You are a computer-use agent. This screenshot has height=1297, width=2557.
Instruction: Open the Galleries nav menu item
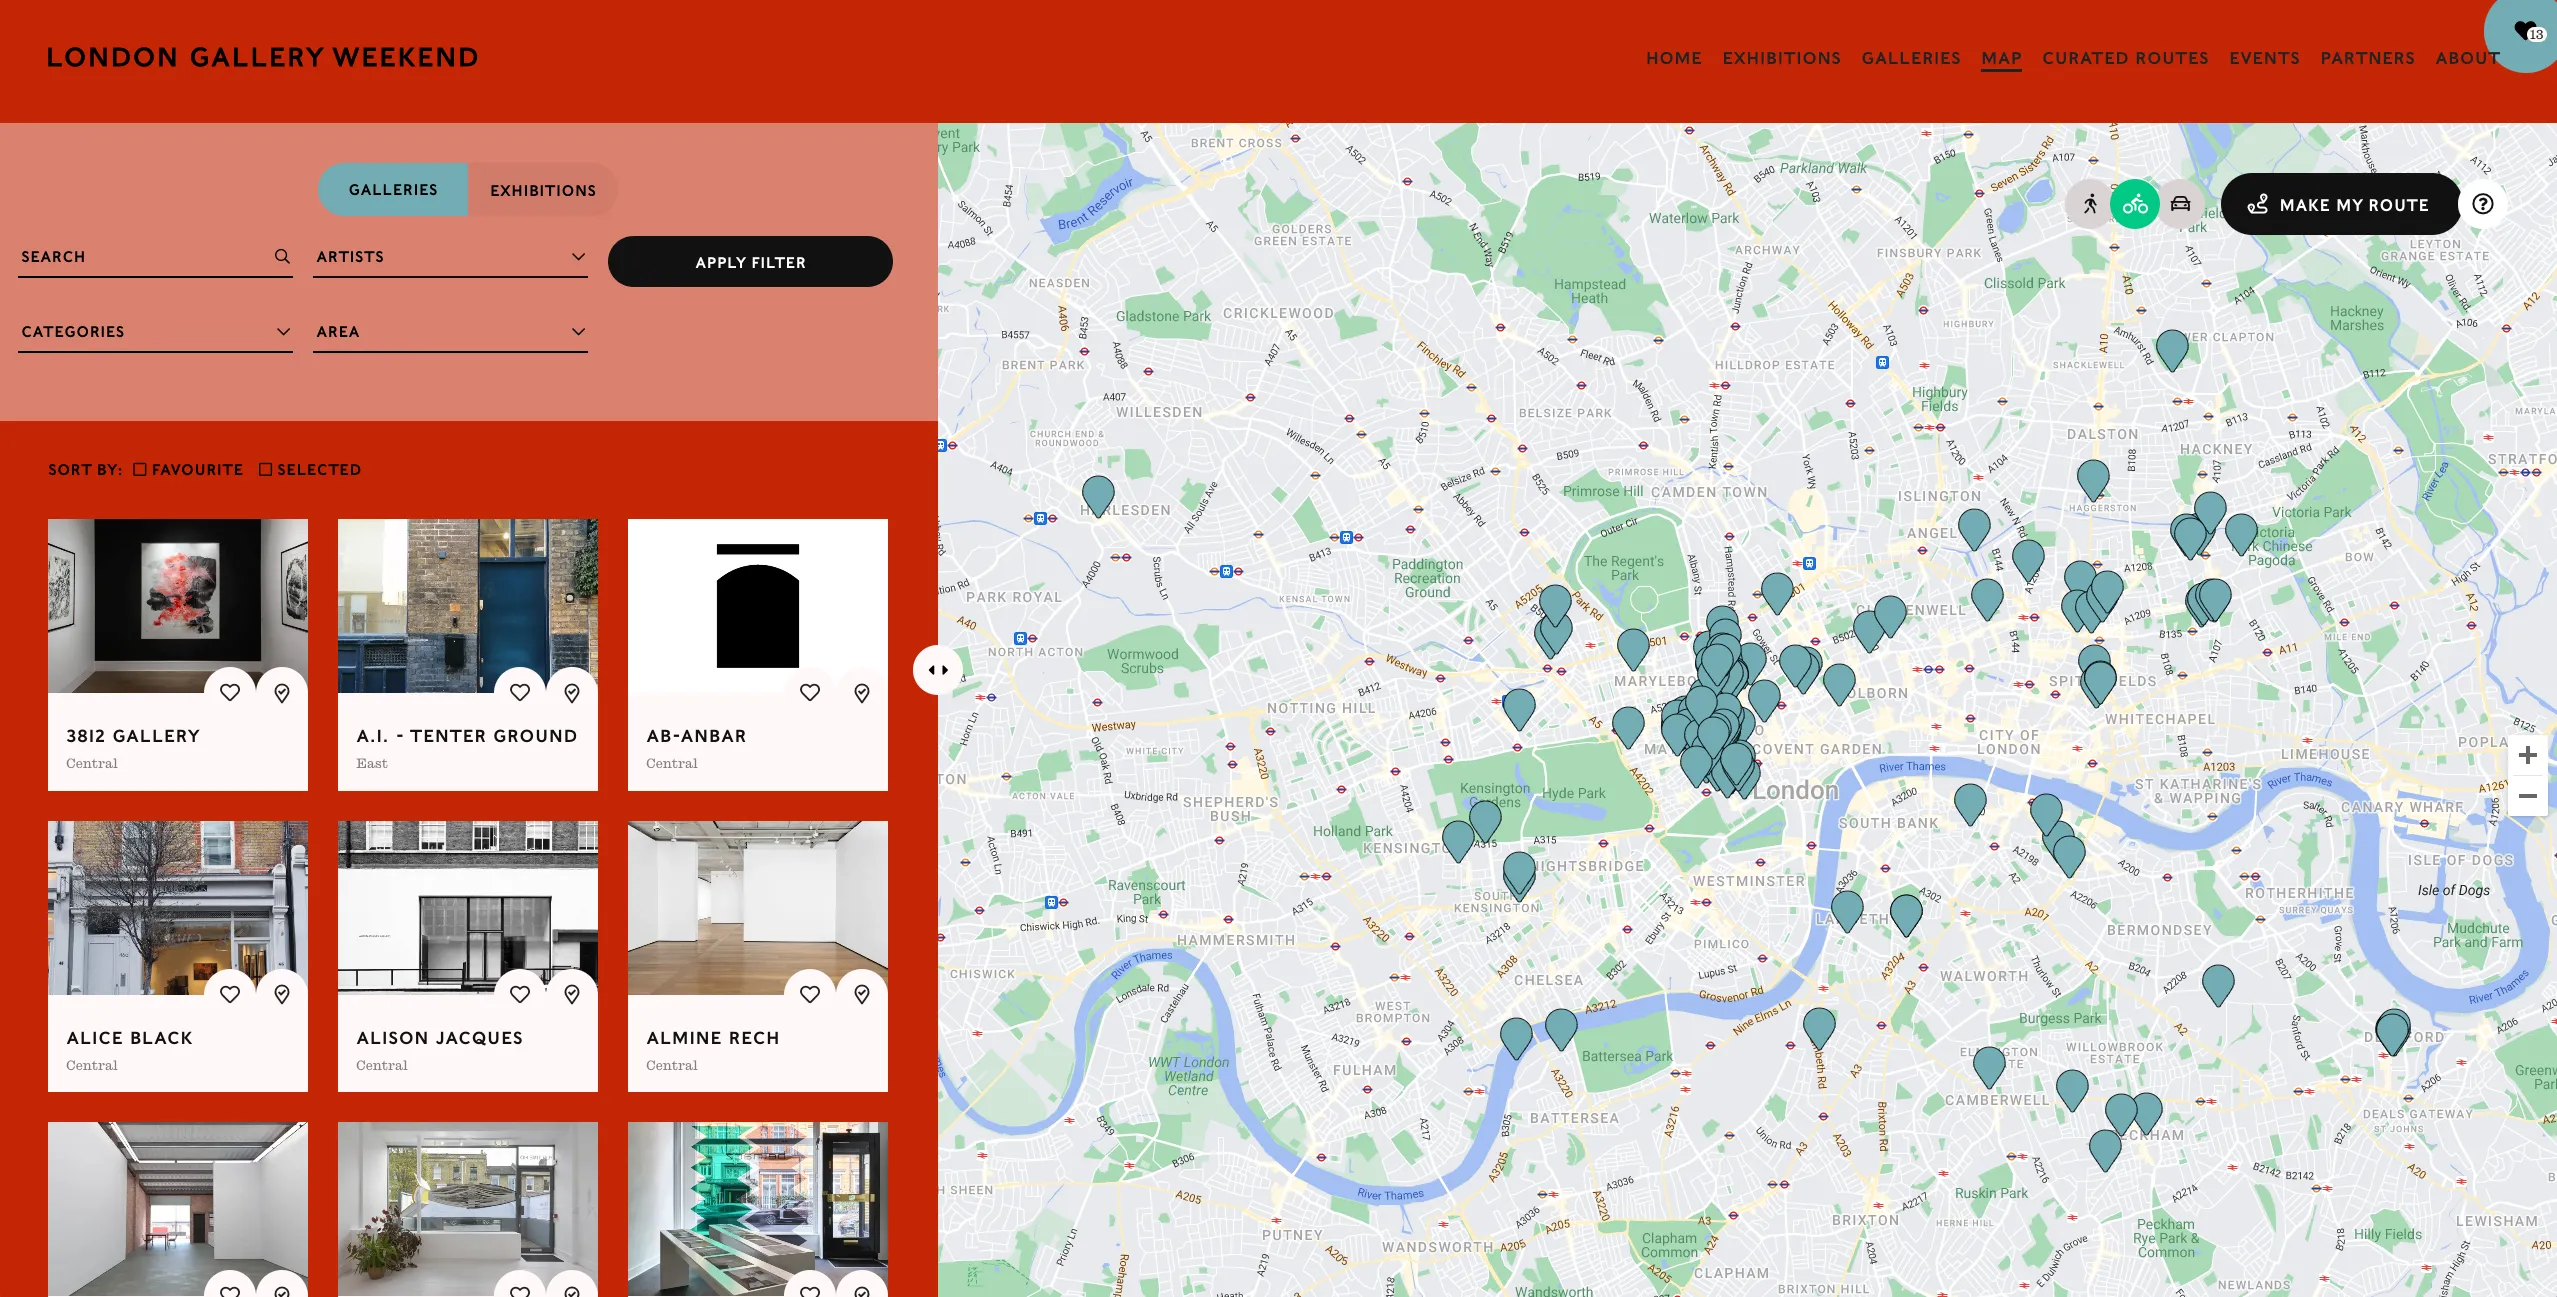[x=1911, y=58]
